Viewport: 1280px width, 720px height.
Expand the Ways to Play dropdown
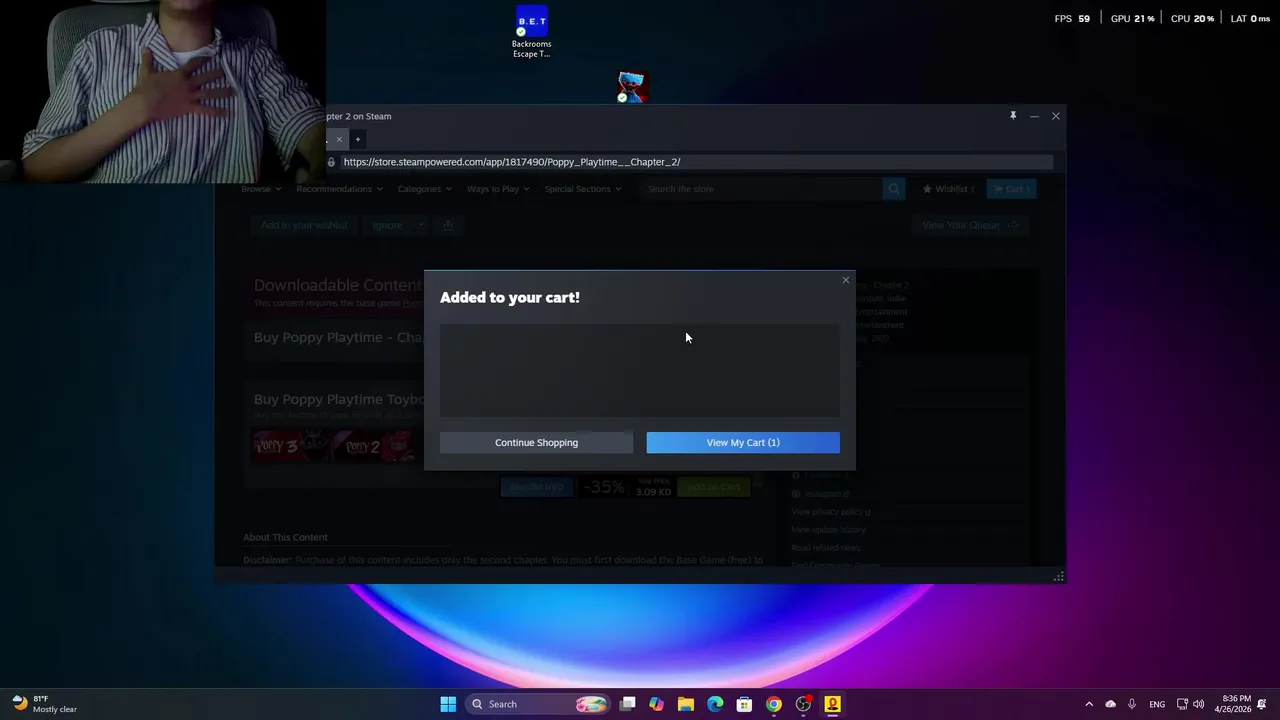click(497, 189)
